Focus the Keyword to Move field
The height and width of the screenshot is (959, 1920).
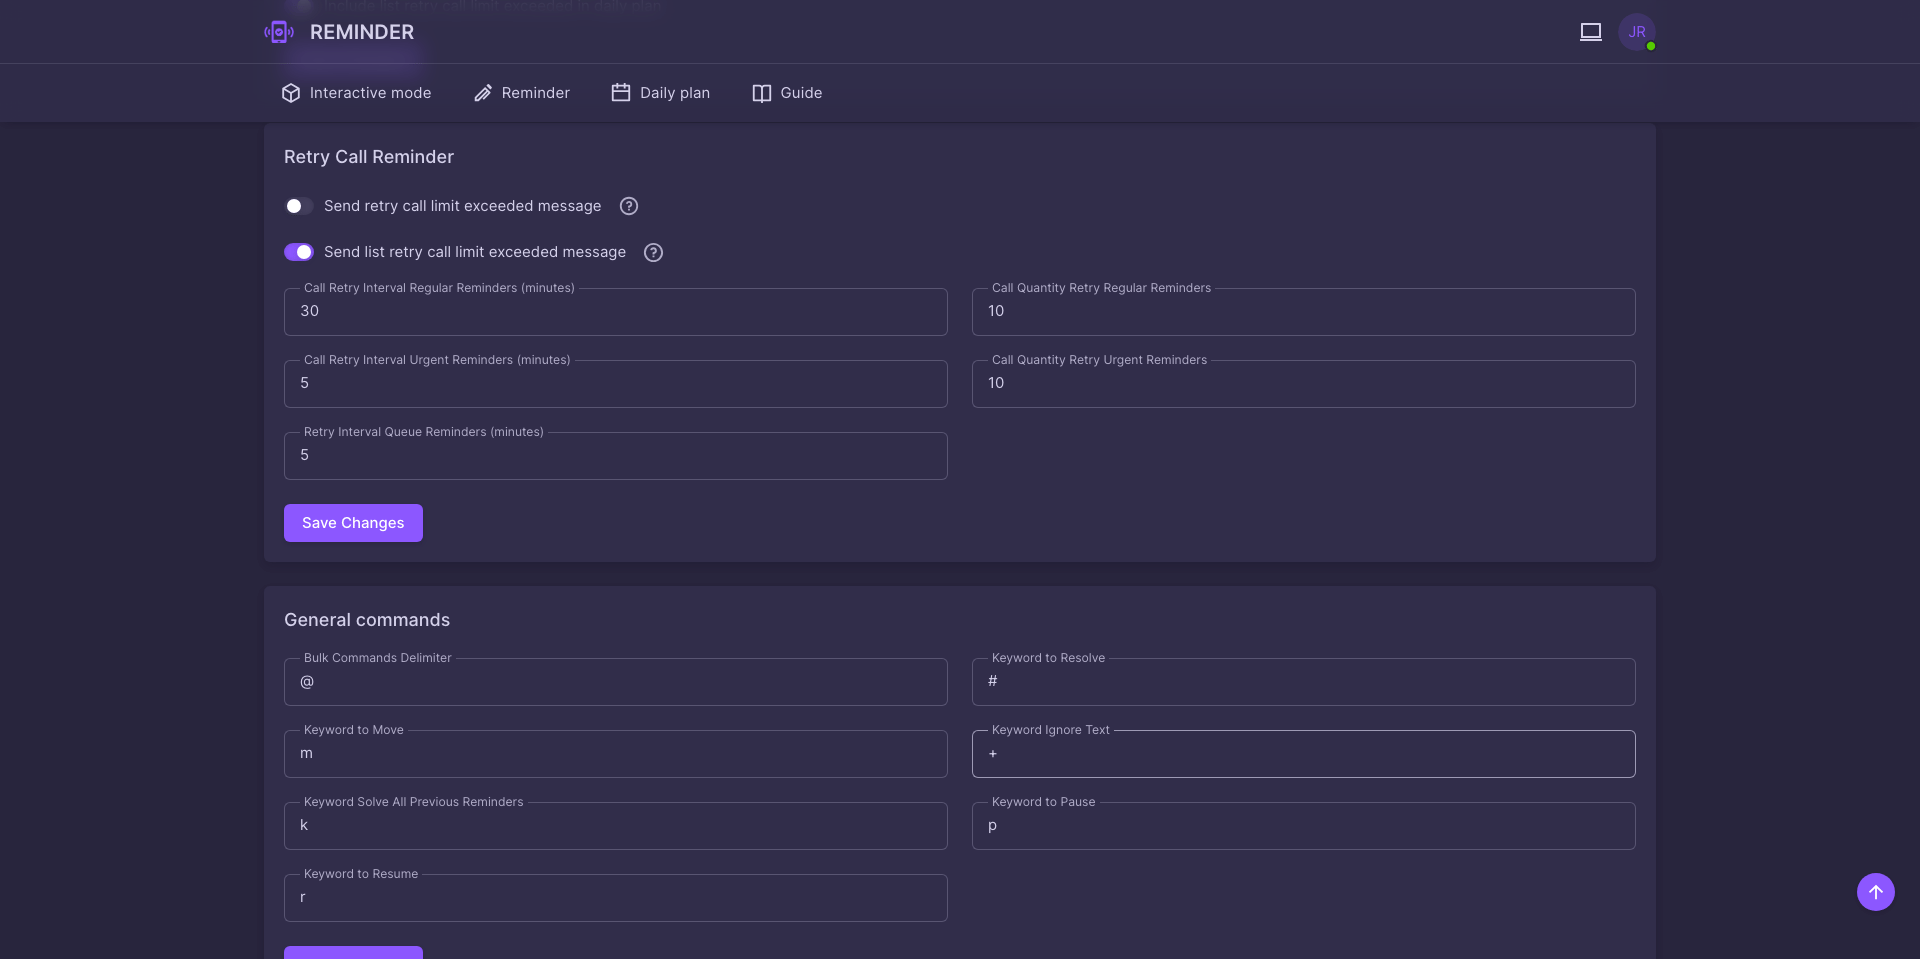[x=616, y=754]
